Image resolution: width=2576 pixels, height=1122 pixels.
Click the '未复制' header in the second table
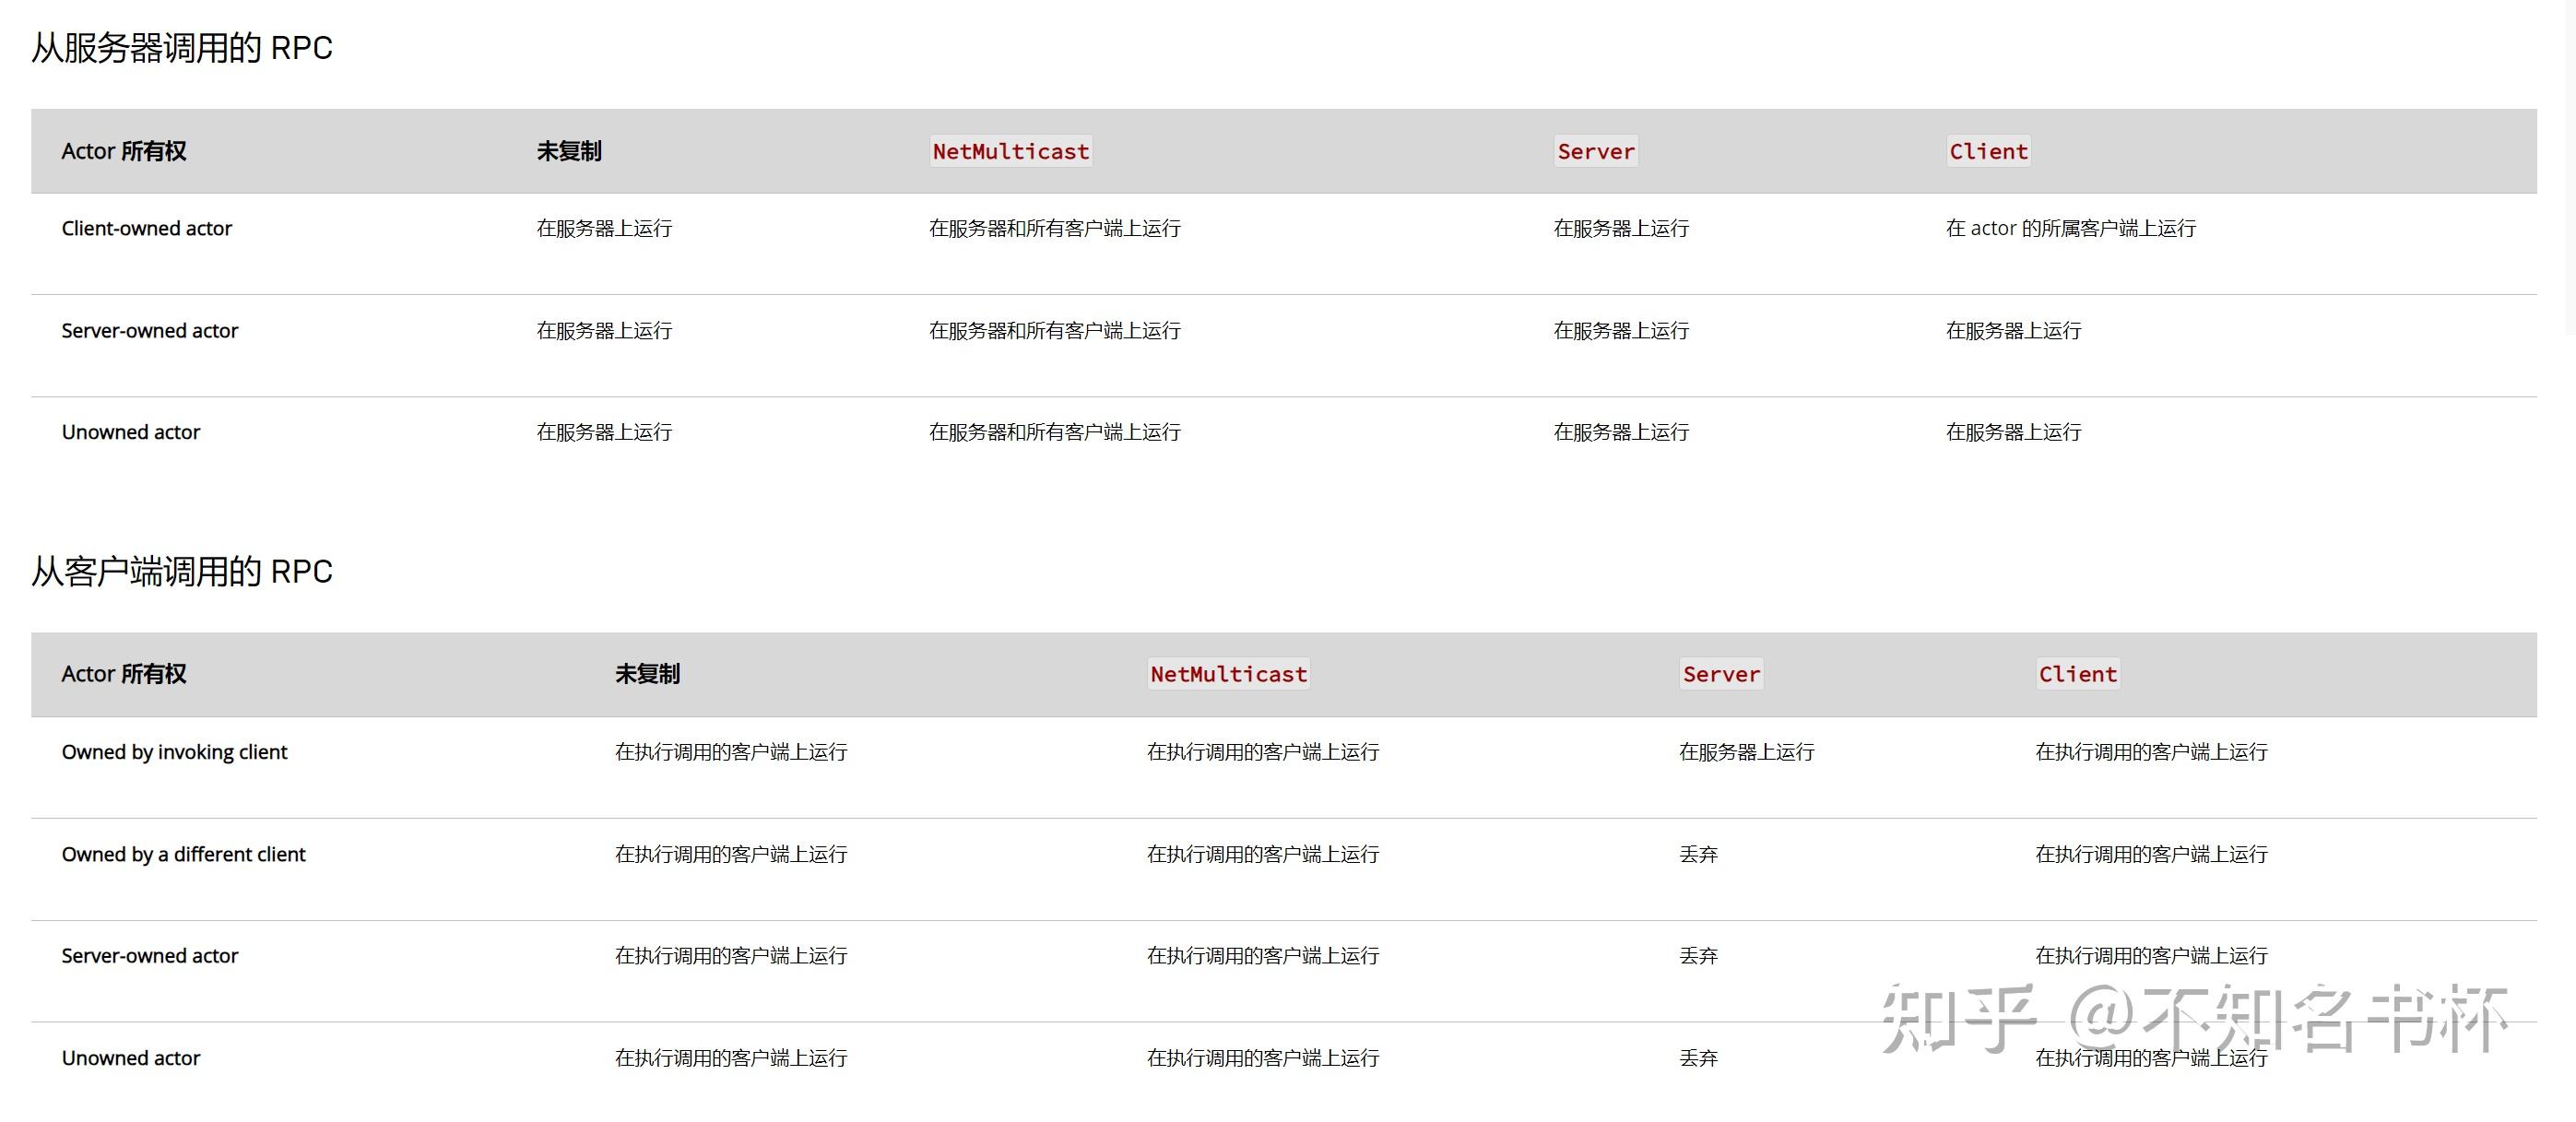pos(647,674)
